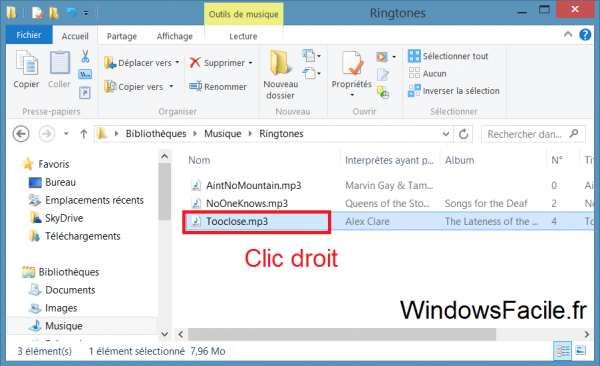Click the Ouvrir media player icon
The width and height of the screenshot is (600, 366).
point(382,57)
